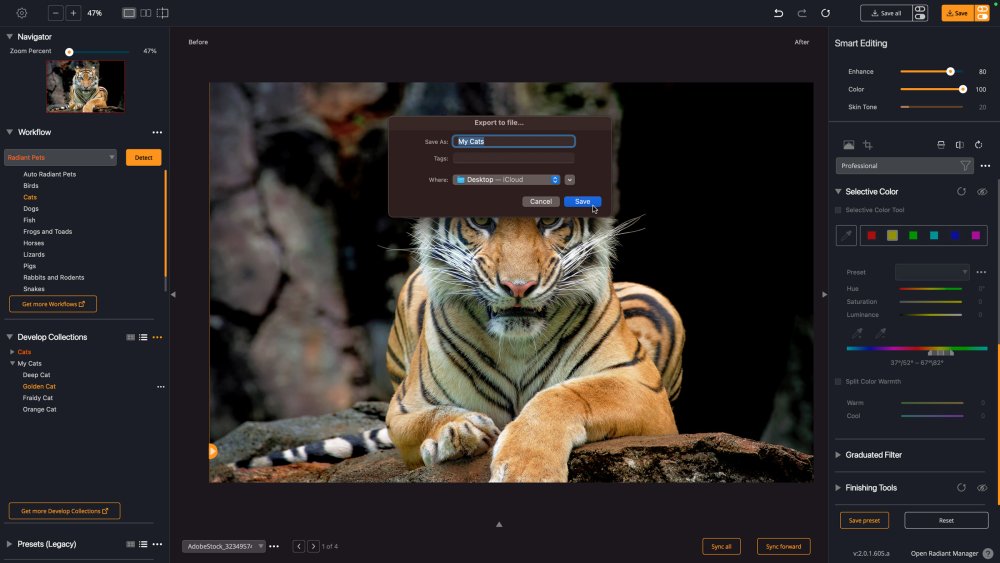
Task: Click the orange Detect button
Action: [x=143, y=157]
